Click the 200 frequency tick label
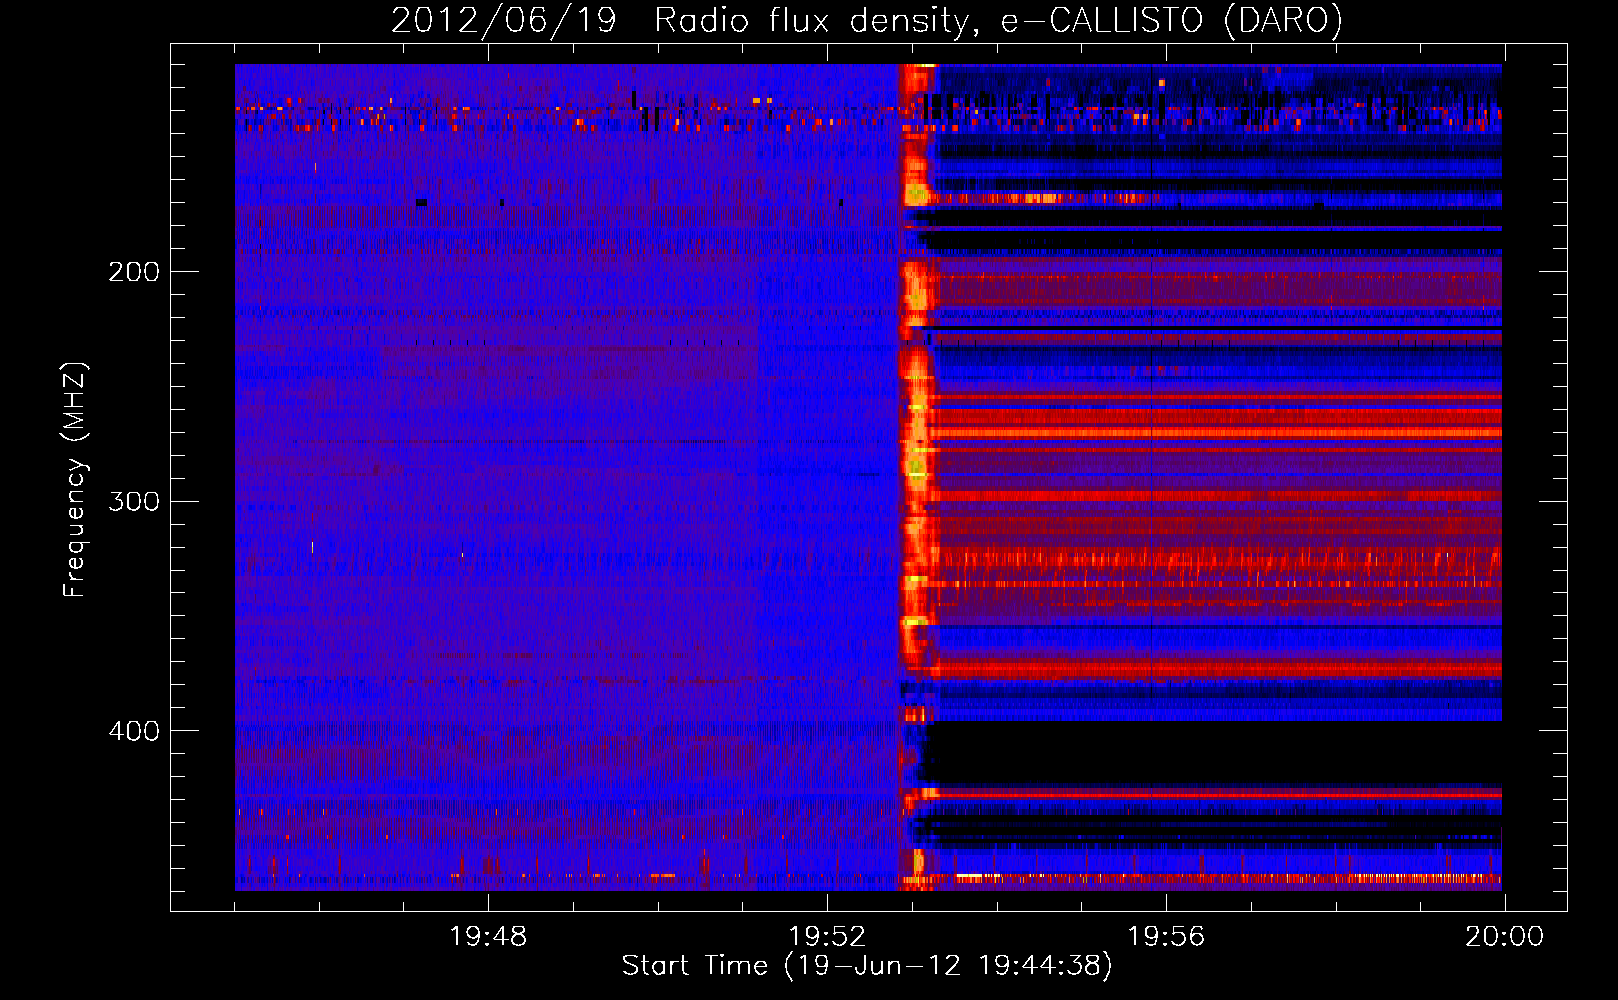1618x1000 pixels. [134, 272]
